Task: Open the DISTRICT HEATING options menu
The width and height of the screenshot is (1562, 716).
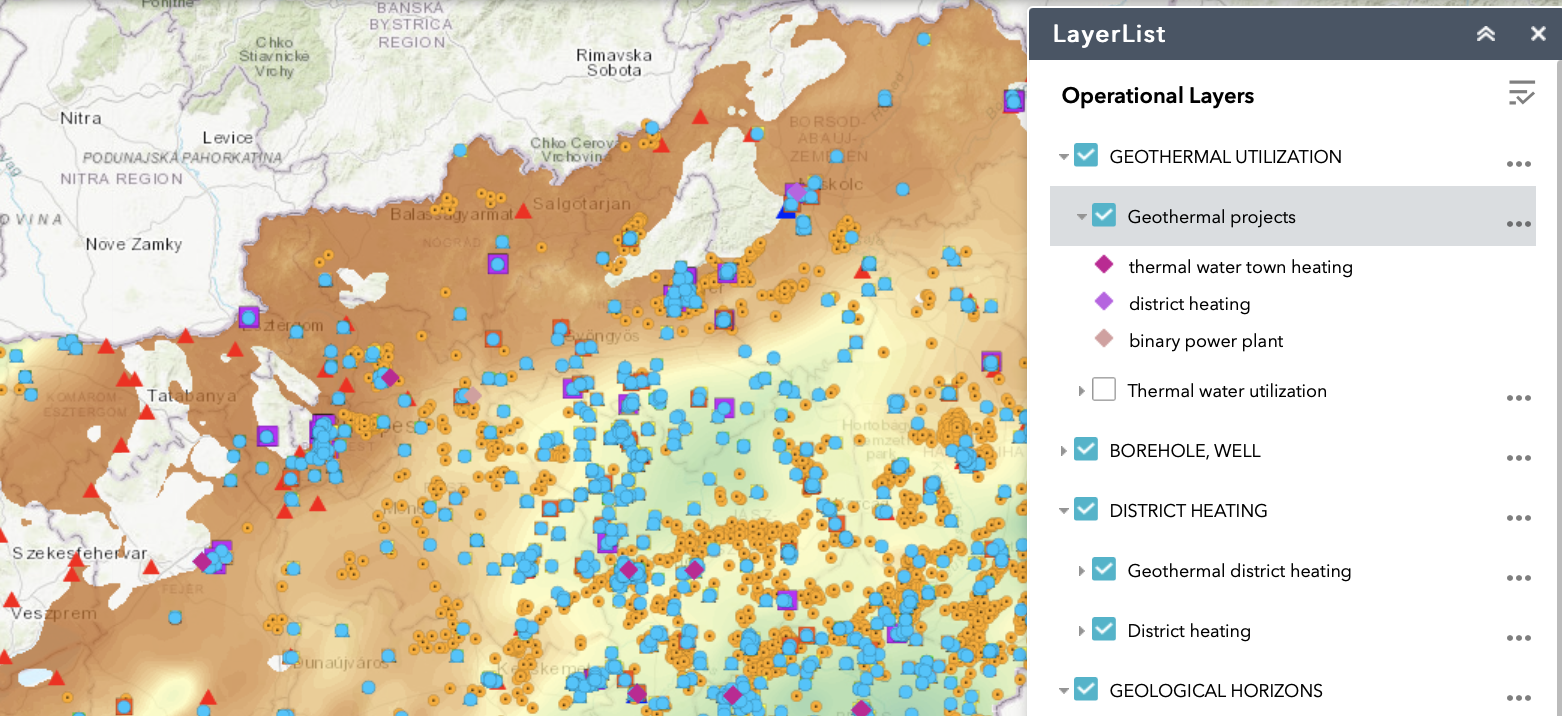Action: (x=1518, y=518)
